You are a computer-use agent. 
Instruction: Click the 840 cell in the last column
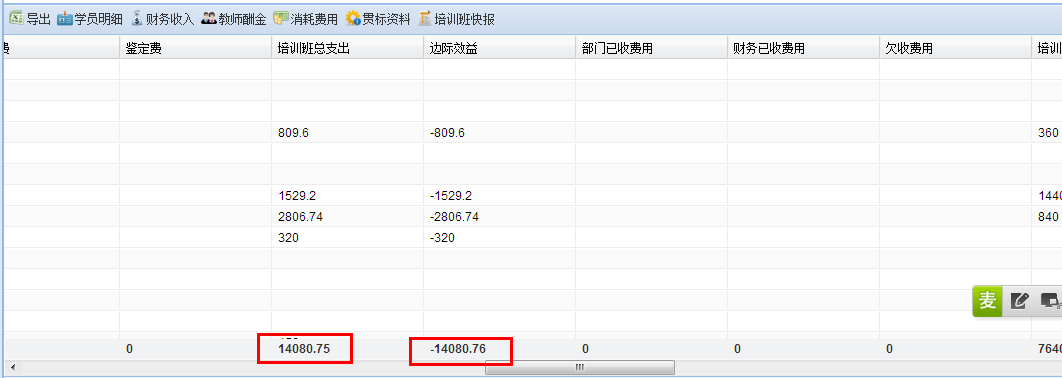(1048, 217)
